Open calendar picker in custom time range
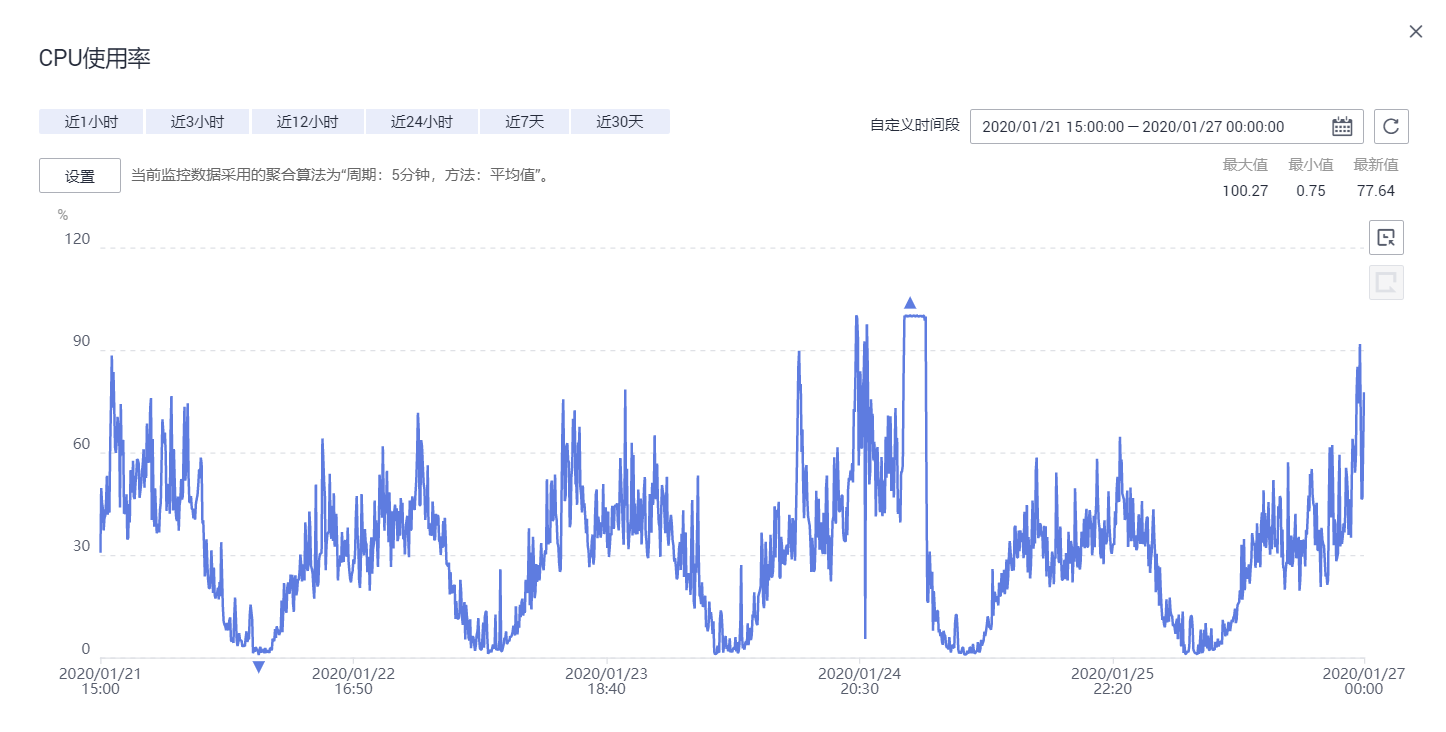The height and width of the screenshot is (732, 1446). pyautogui.click(x=1342, y=126)
